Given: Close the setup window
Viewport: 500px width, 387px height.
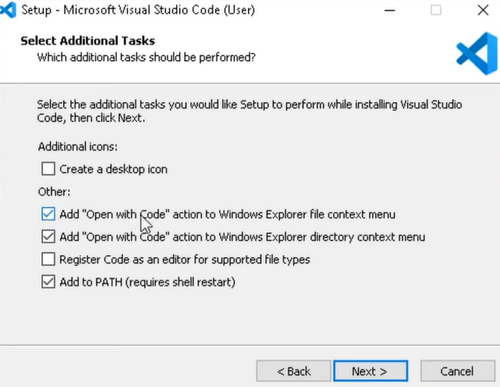Looking at the screenshot, I should pos(483,10).
